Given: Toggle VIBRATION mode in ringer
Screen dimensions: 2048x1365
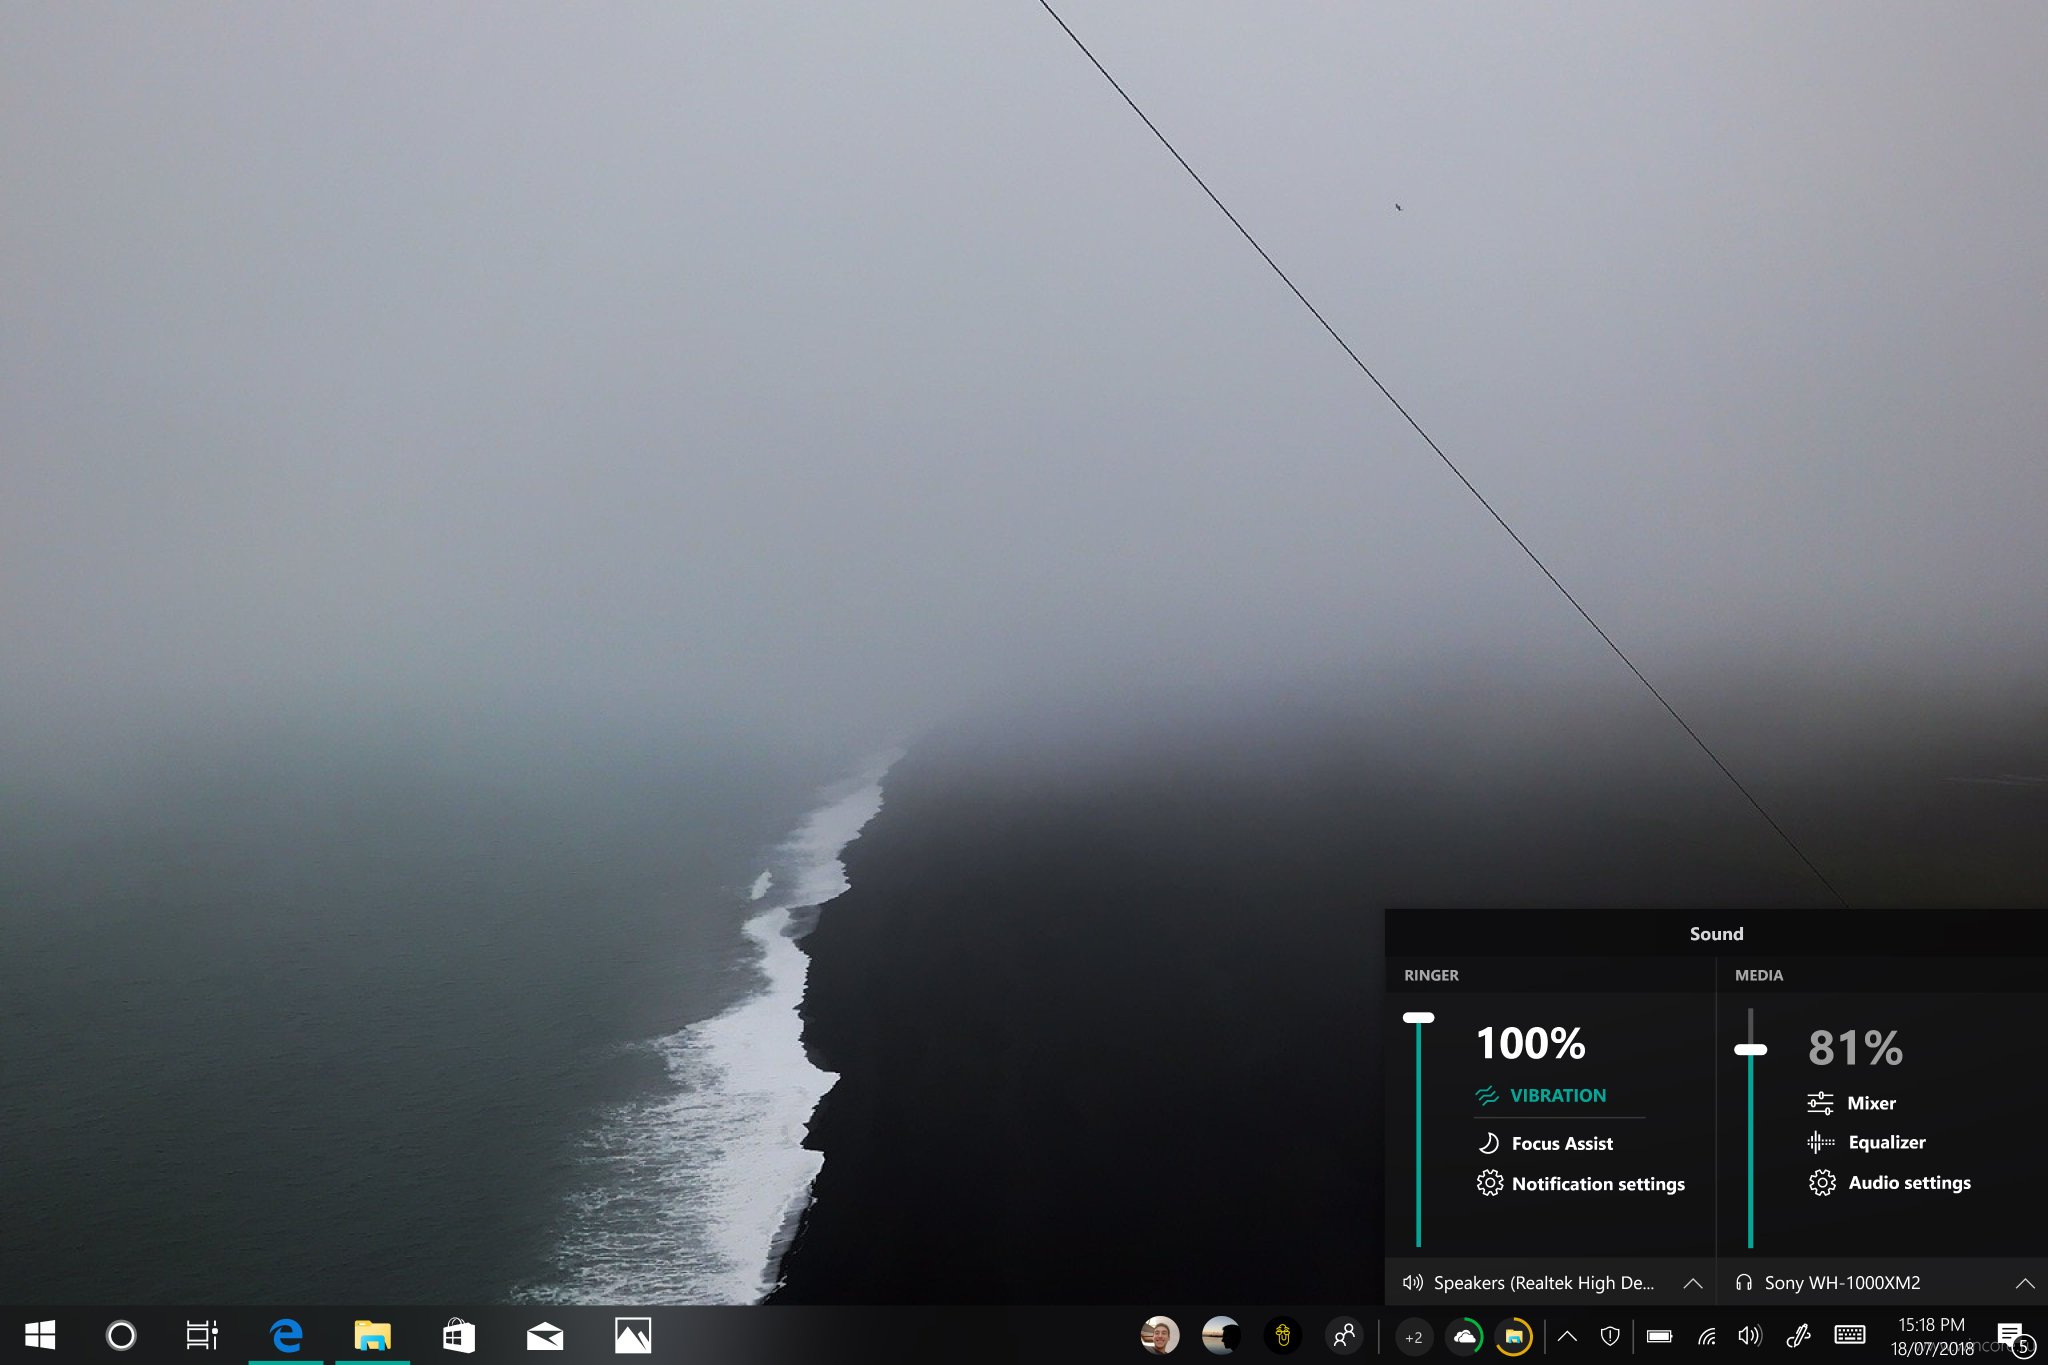Looking at the screenshot, I should click(x=1541, y=1096).
